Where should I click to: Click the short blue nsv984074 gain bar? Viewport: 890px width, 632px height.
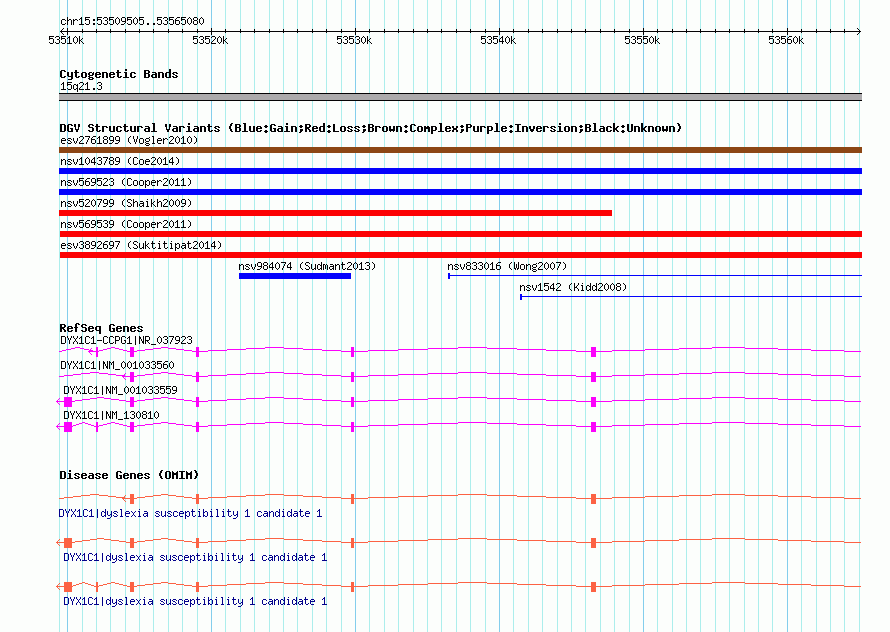(x=295, y=276)
